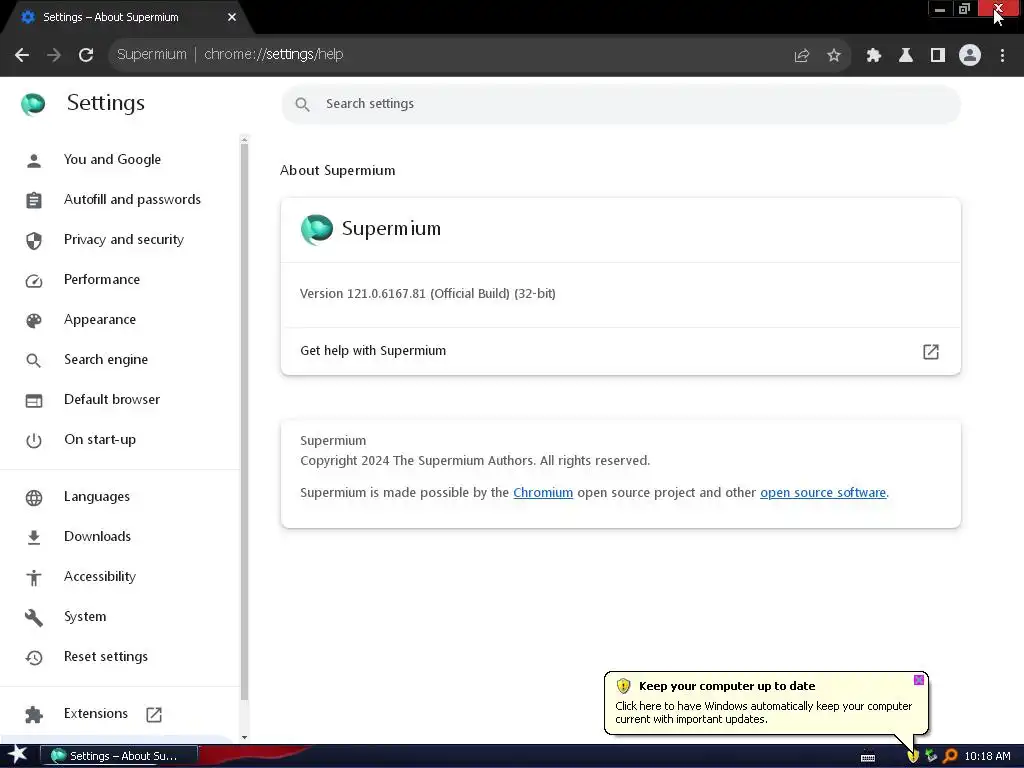Viewport: 1024px width, 768px height.
Task: Click the keyboard icon in the taskbar
Action: (x=868, y=757)
